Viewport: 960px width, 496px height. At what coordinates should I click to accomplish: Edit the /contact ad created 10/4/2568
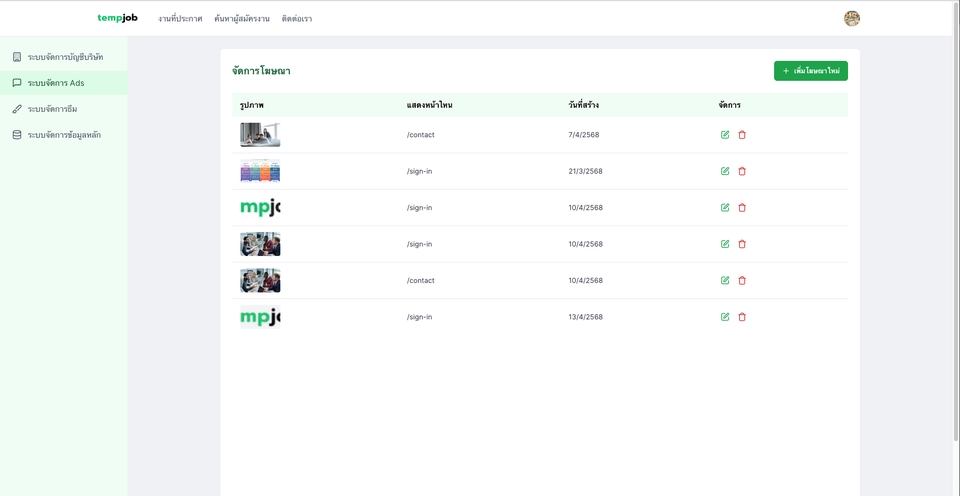tap(725, 280)
